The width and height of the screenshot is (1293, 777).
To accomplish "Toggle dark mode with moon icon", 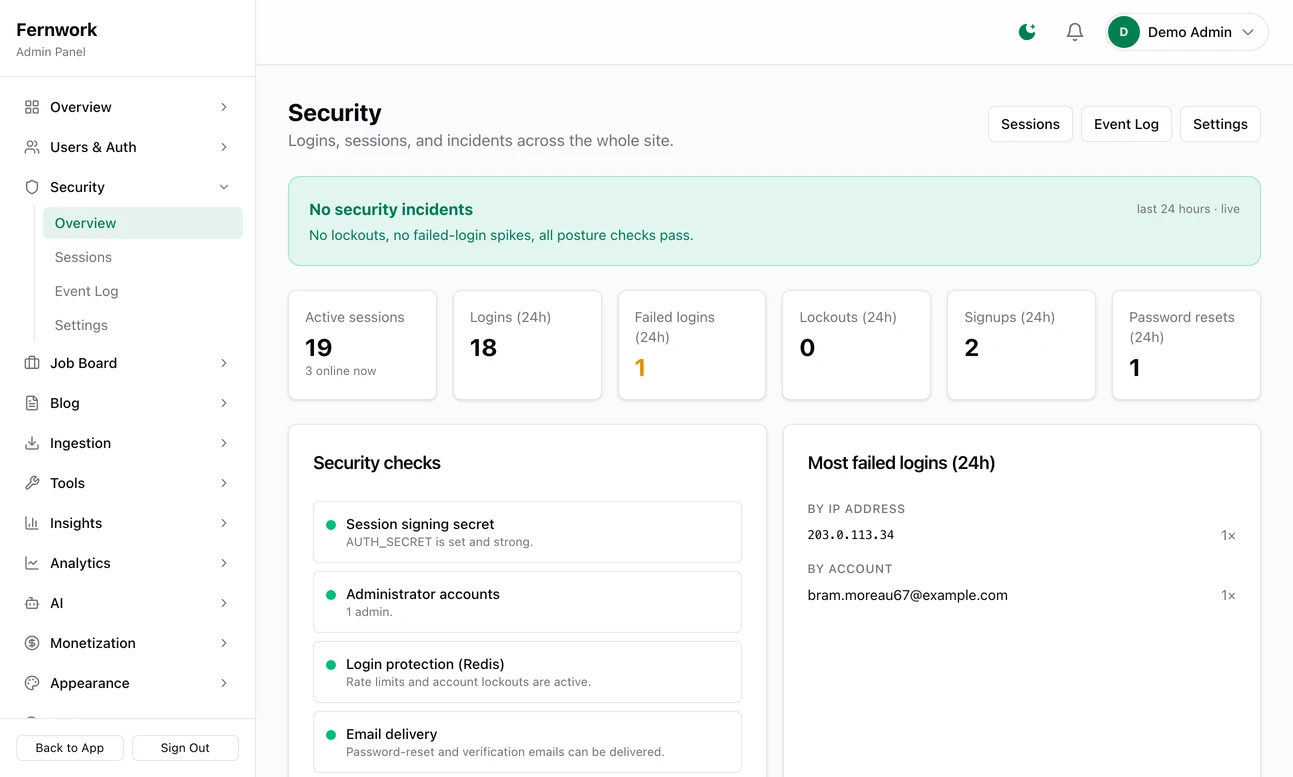I will (x=1027, y=32).
